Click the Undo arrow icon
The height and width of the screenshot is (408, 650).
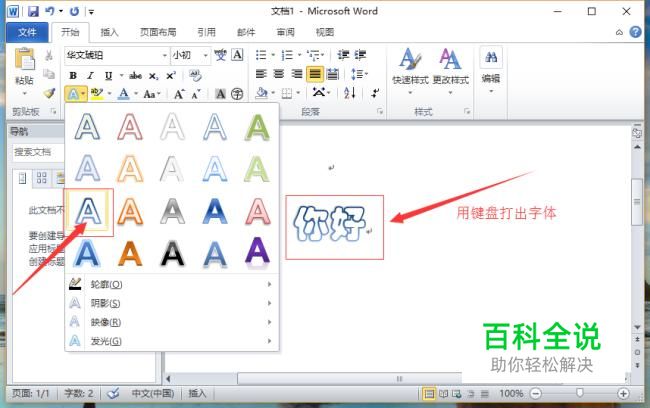pos(50,11)
